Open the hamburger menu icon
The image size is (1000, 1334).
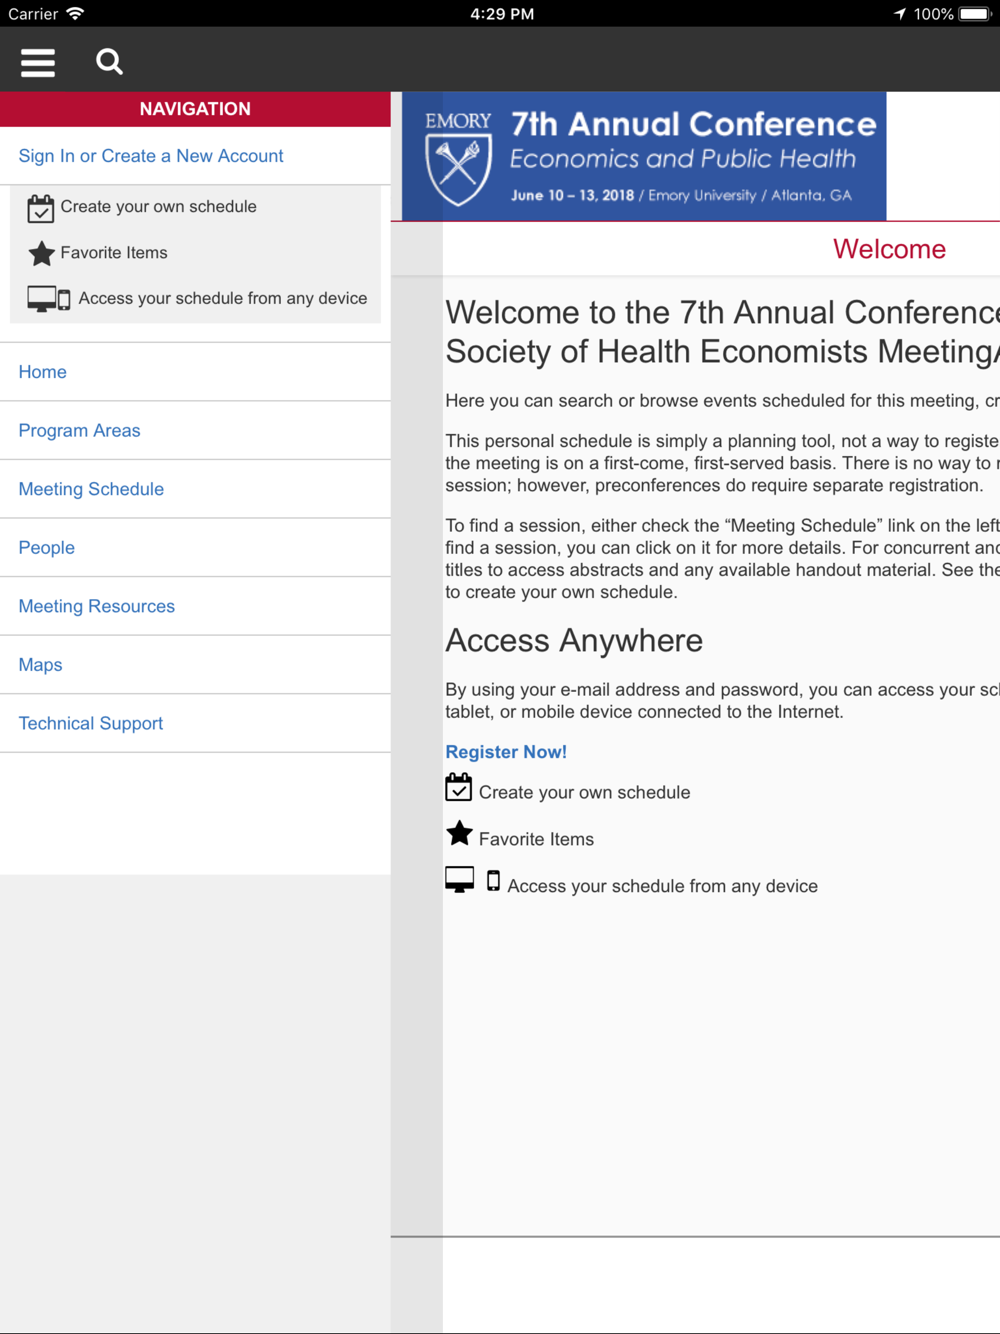pos(38,62)
